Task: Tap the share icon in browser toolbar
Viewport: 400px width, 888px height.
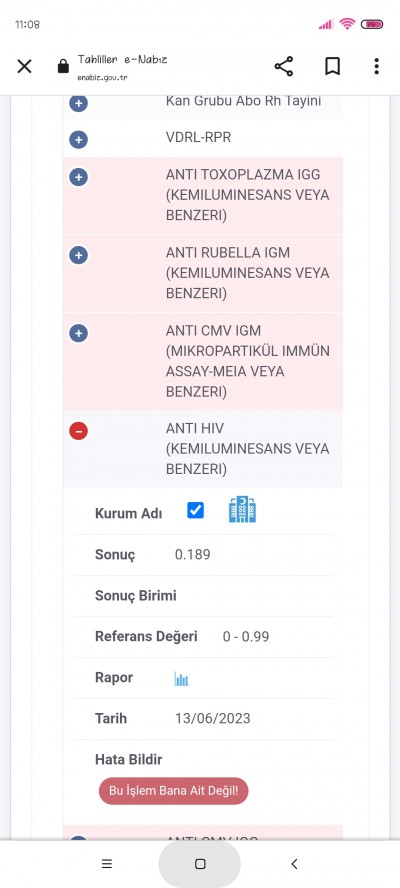Action: [x=284, y=66]
